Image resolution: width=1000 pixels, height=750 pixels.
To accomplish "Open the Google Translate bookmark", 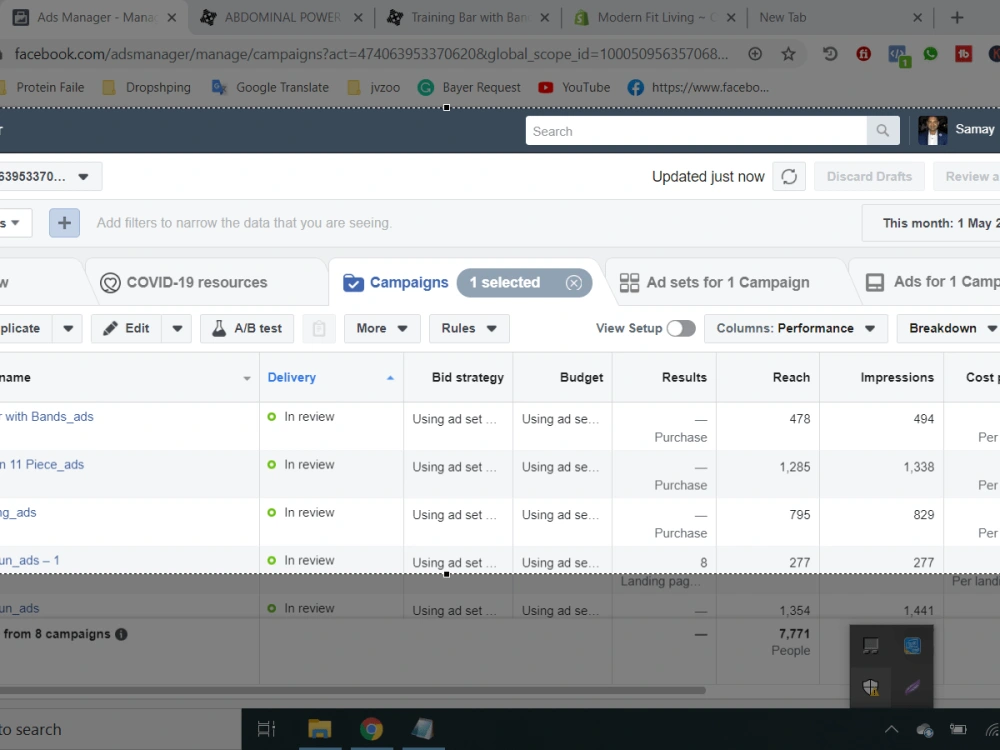I will (x=270, y=87).
